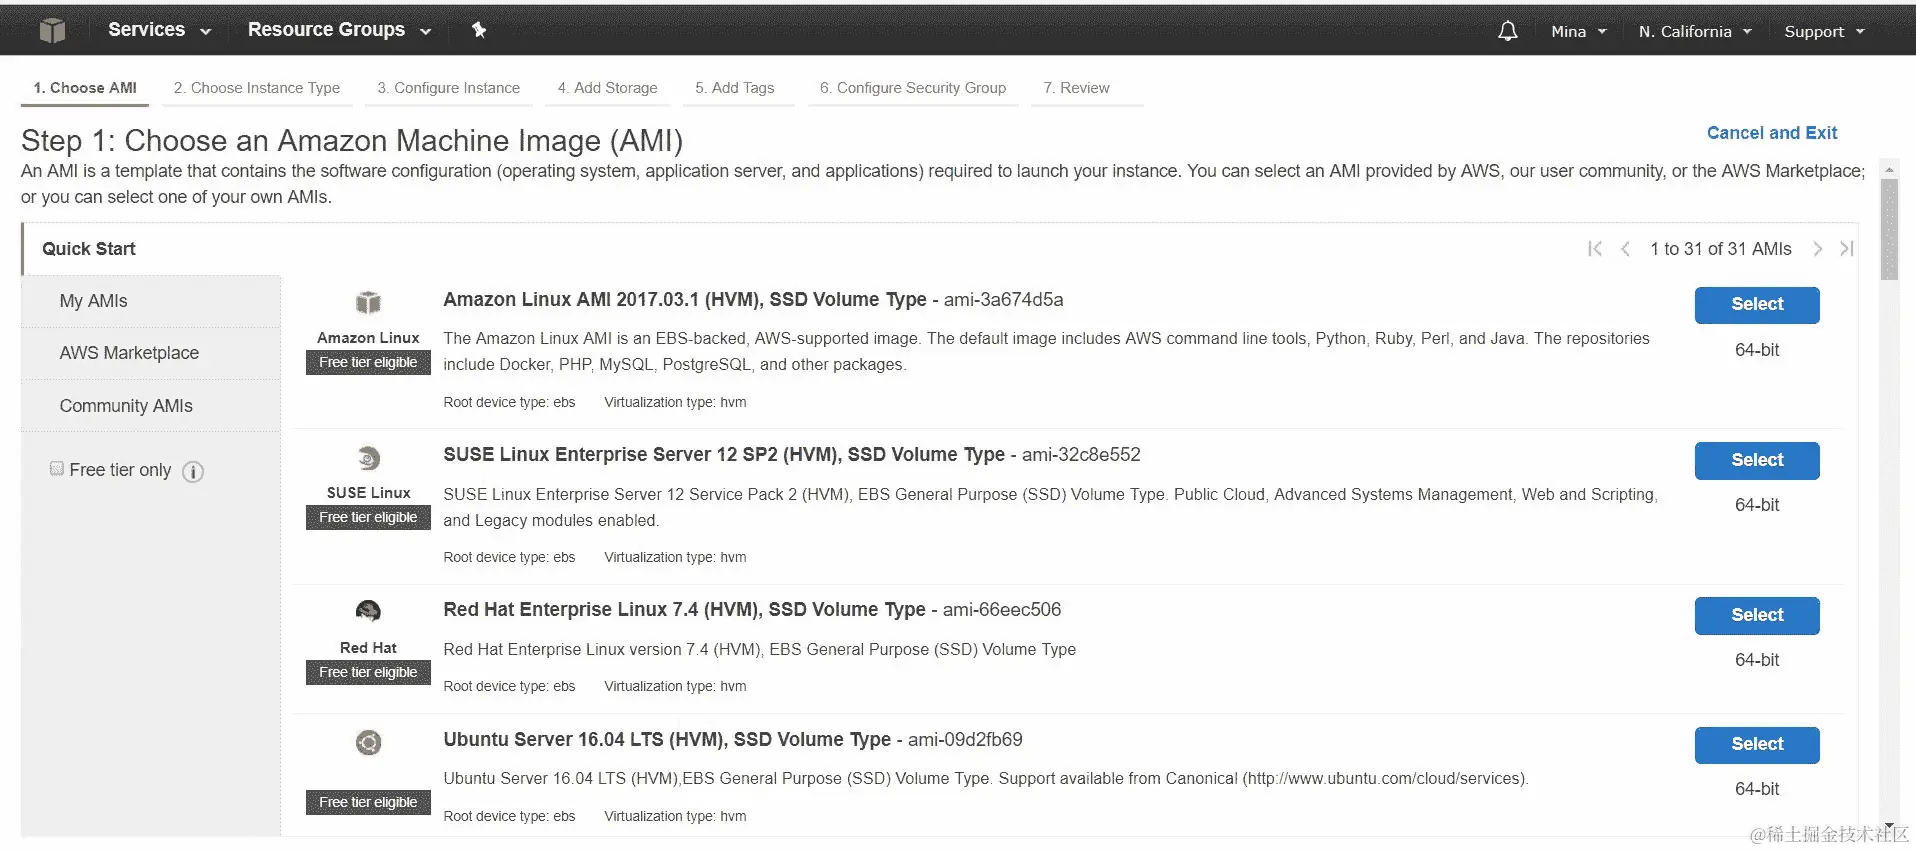The width and height of the screenshot is (1916, 851).
Task: Click the SUSE Linux logo icon
Action: click(x=369, y=458)
